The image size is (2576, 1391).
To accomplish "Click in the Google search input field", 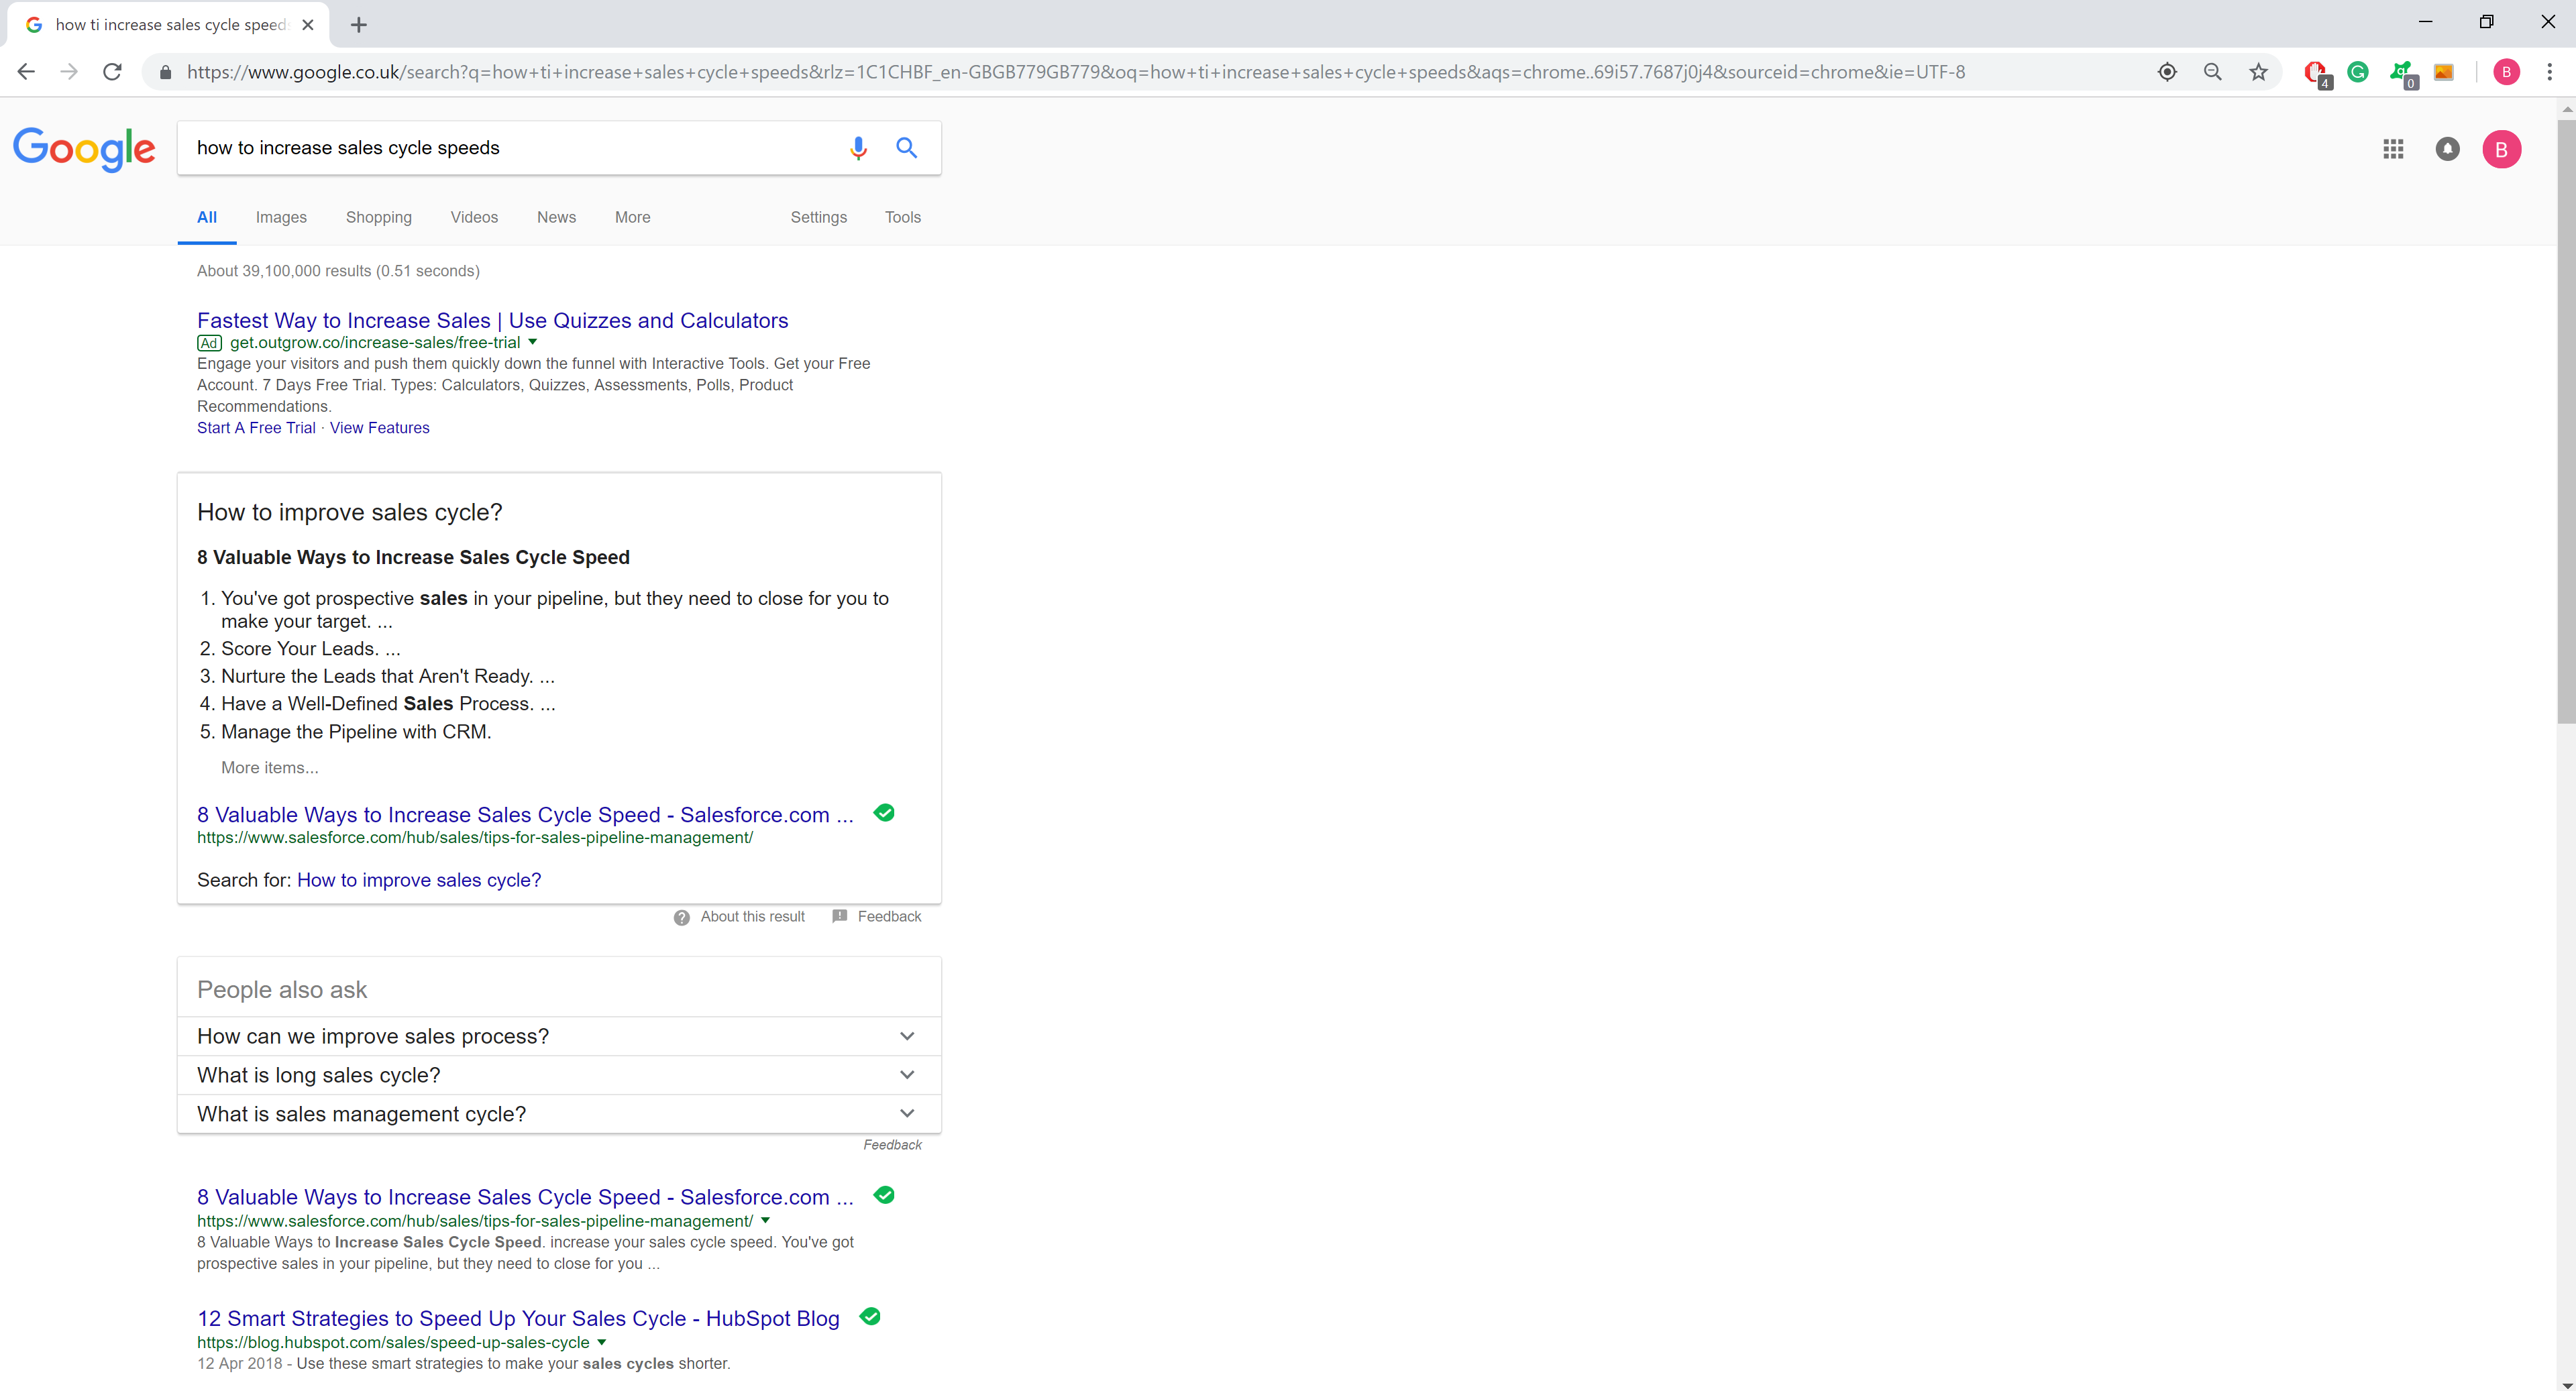I will point(500,148).
